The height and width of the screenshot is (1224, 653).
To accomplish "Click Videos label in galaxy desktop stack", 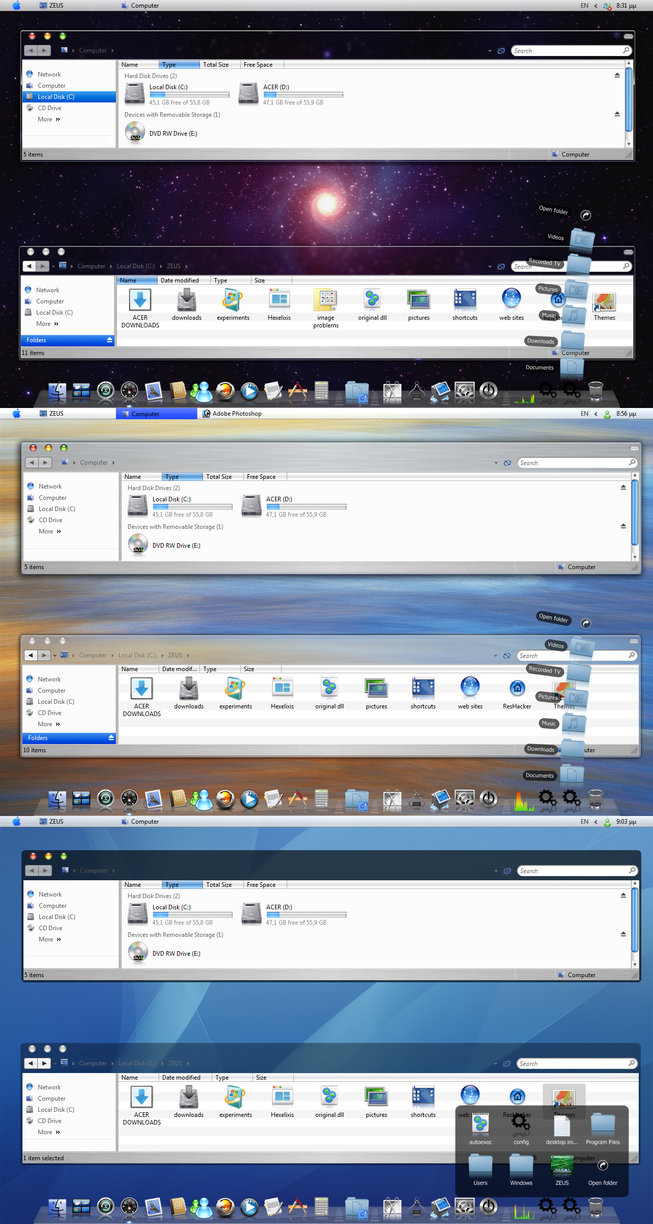I will pos(556,237).
